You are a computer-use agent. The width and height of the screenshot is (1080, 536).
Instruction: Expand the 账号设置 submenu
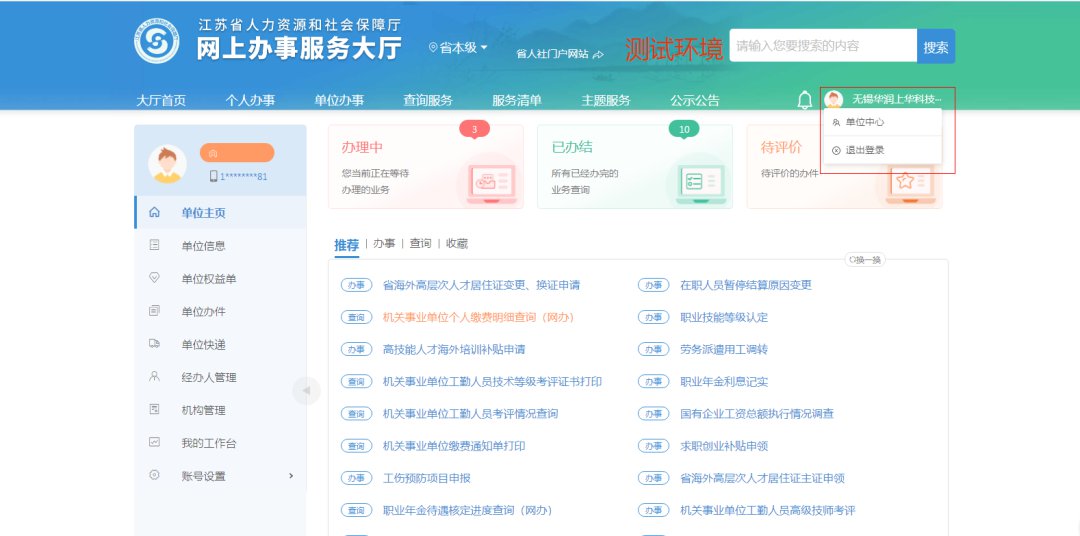point(291,476)
